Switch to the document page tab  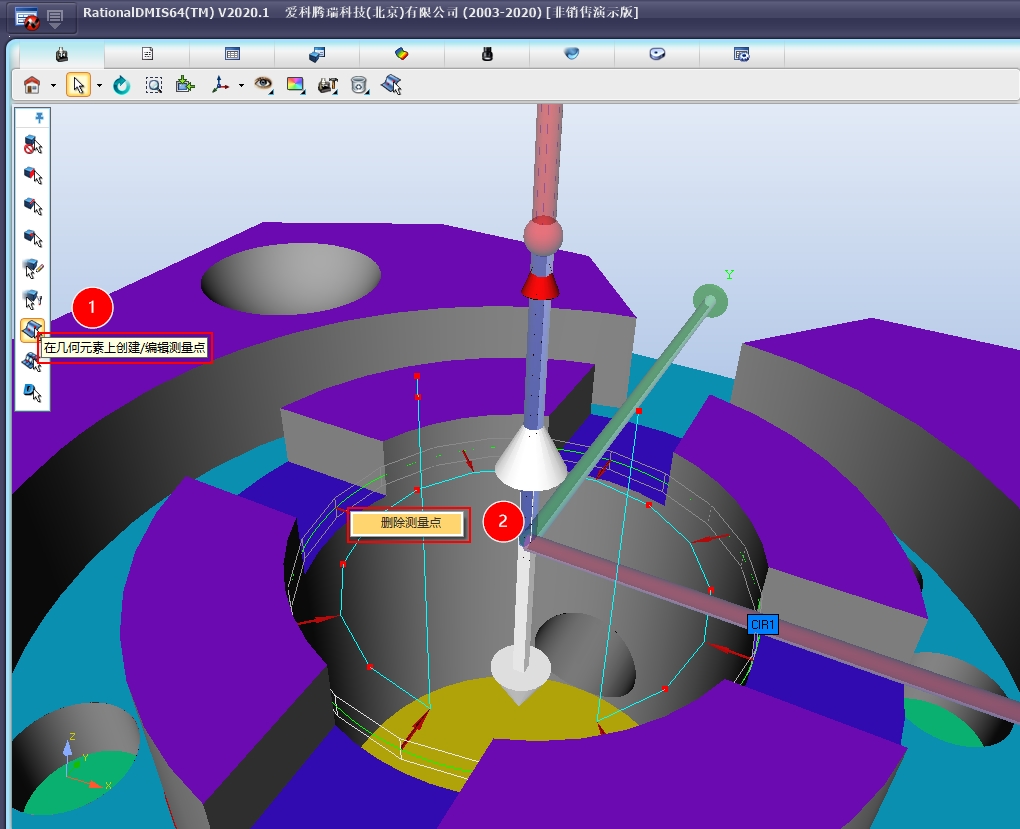click(148, 54)
